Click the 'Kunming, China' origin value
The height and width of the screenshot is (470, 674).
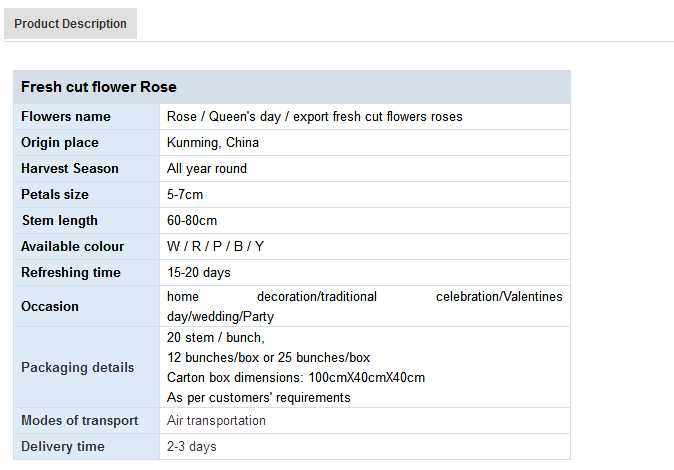coord(213,143)
